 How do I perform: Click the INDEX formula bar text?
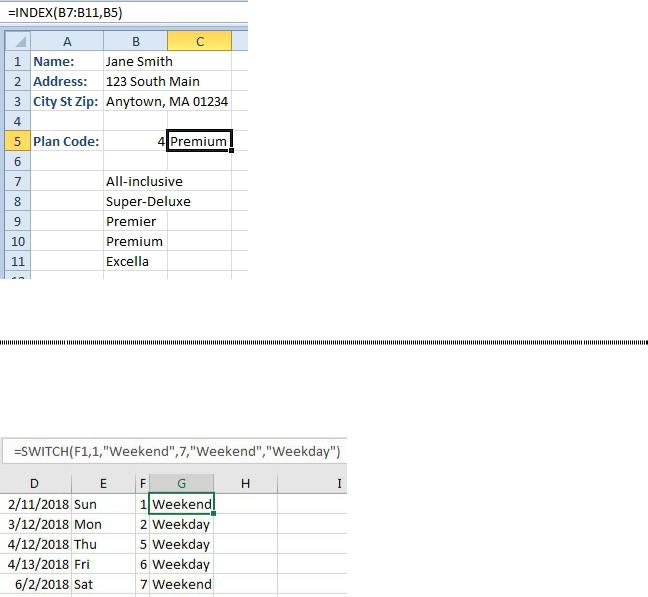coord(65,12)
